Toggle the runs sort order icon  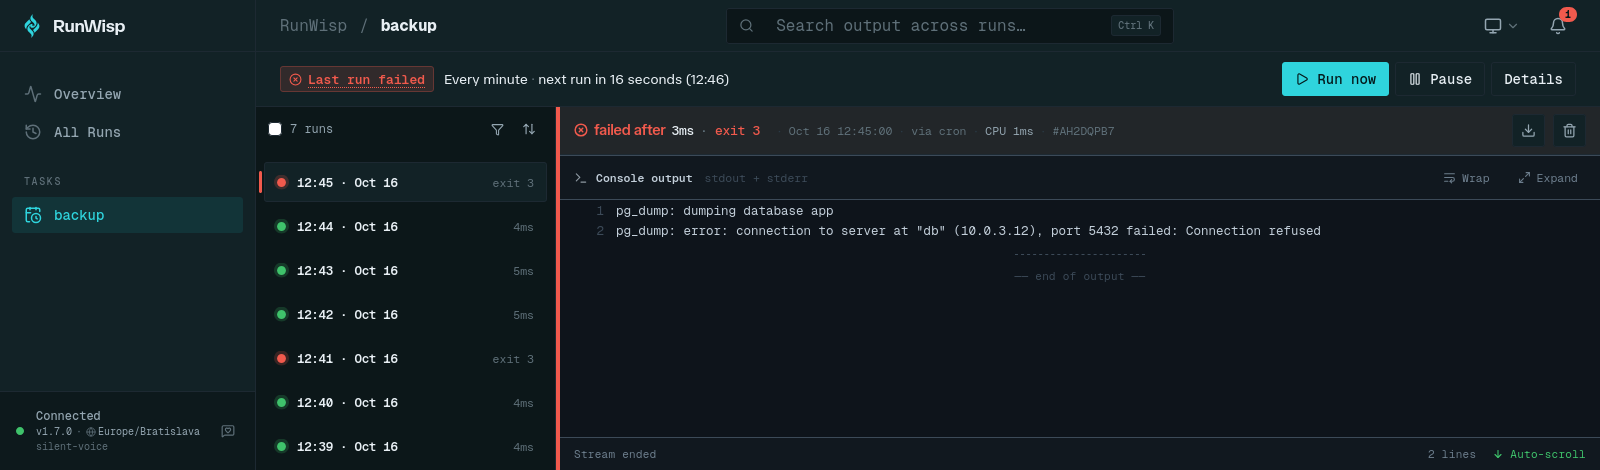(x=529, y=129)
